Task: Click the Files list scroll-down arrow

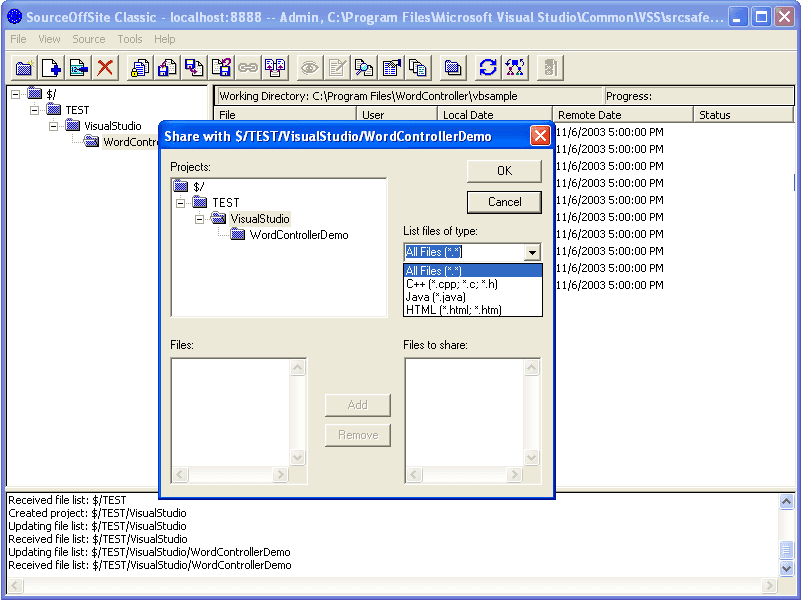Action: 297,457
